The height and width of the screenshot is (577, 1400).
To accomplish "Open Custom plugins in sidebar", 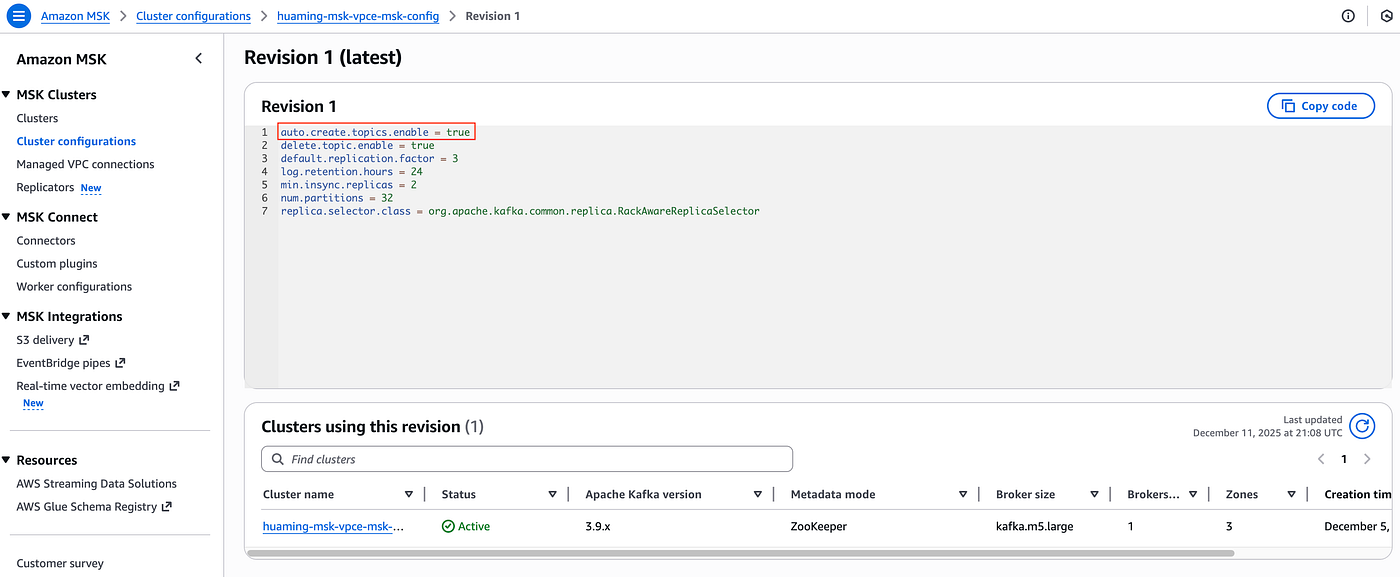I will point(57,263).
